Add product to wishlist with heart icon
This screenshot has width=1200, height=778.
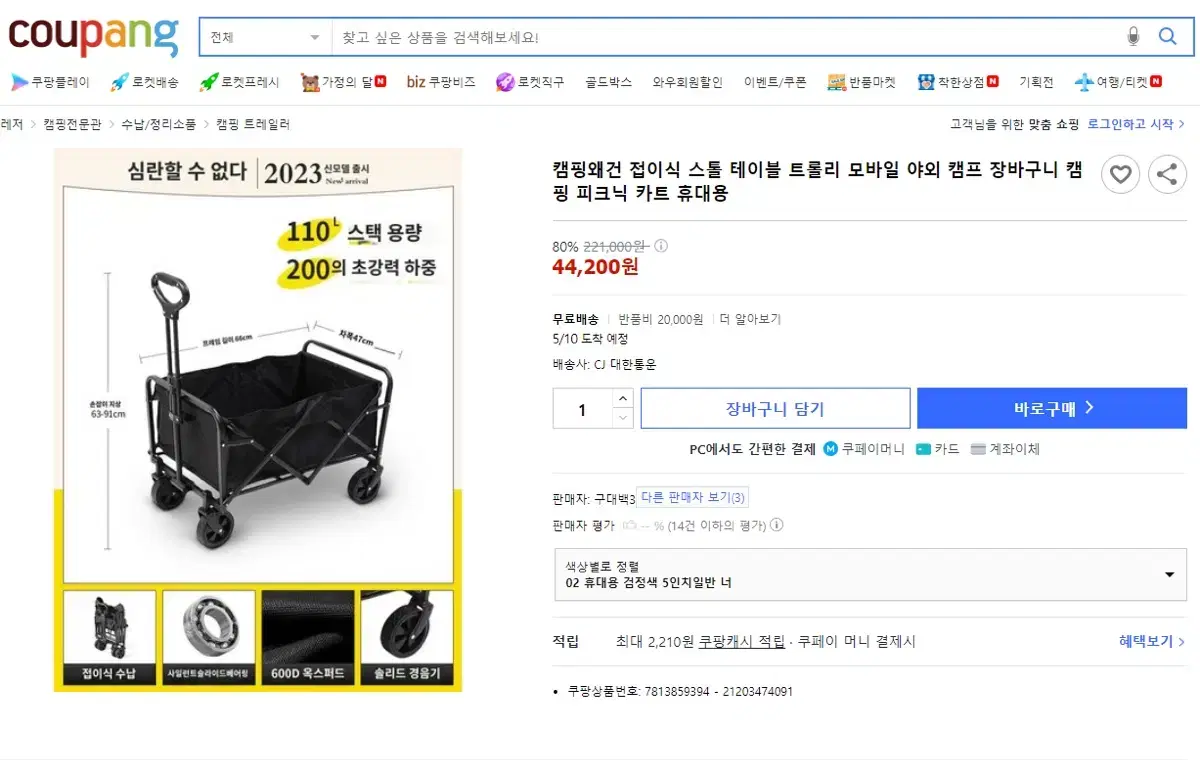[1120, 175]
